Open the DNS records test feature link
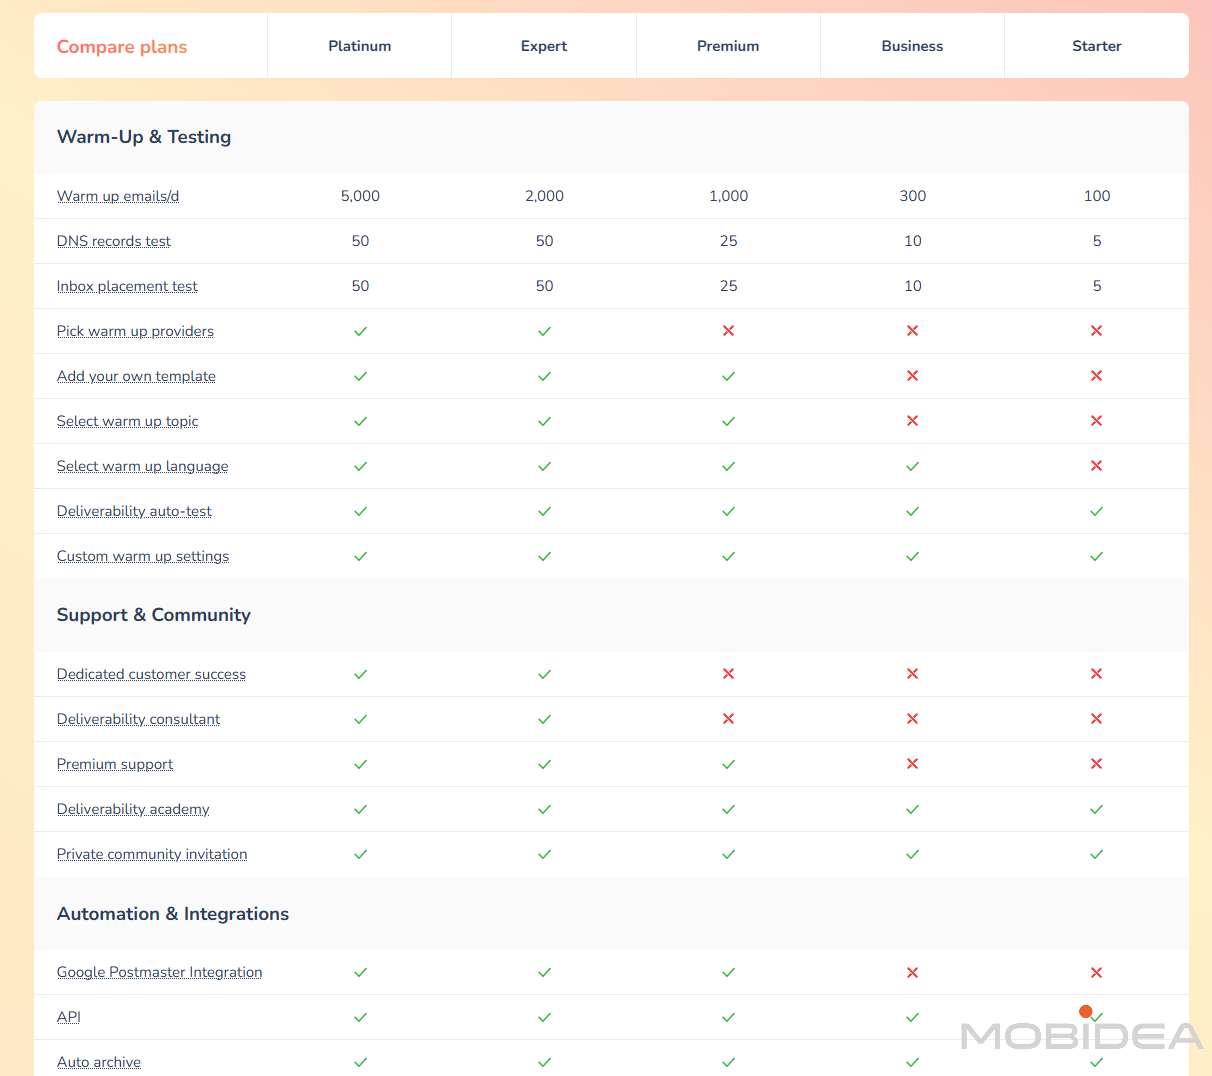 [x=114, y=241]
